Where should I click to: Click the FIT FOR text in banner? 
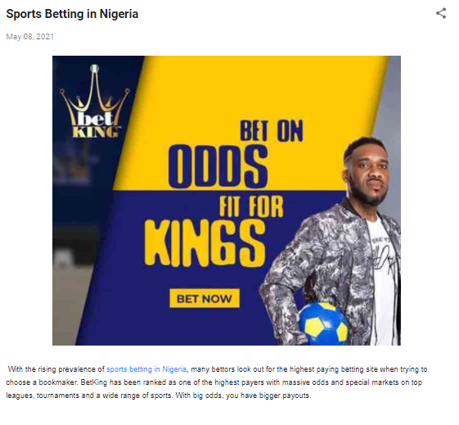(251, 207)
